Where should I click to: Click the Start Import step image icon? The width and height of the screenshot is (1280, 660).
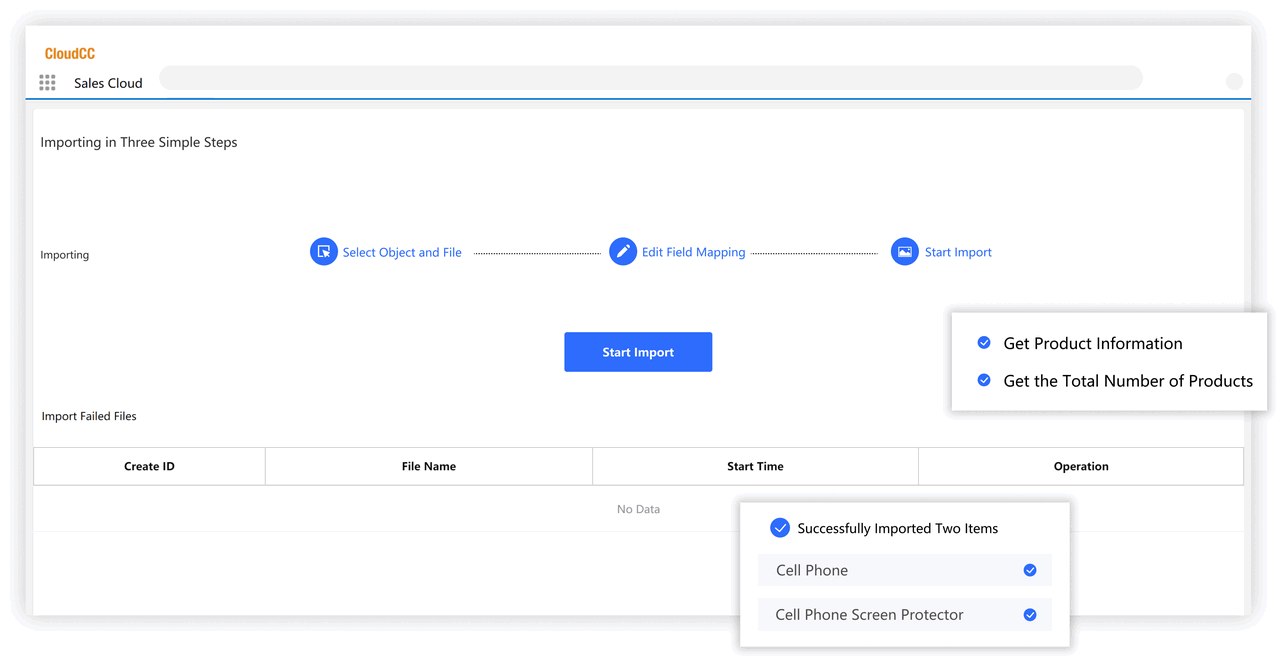[904, 252]
